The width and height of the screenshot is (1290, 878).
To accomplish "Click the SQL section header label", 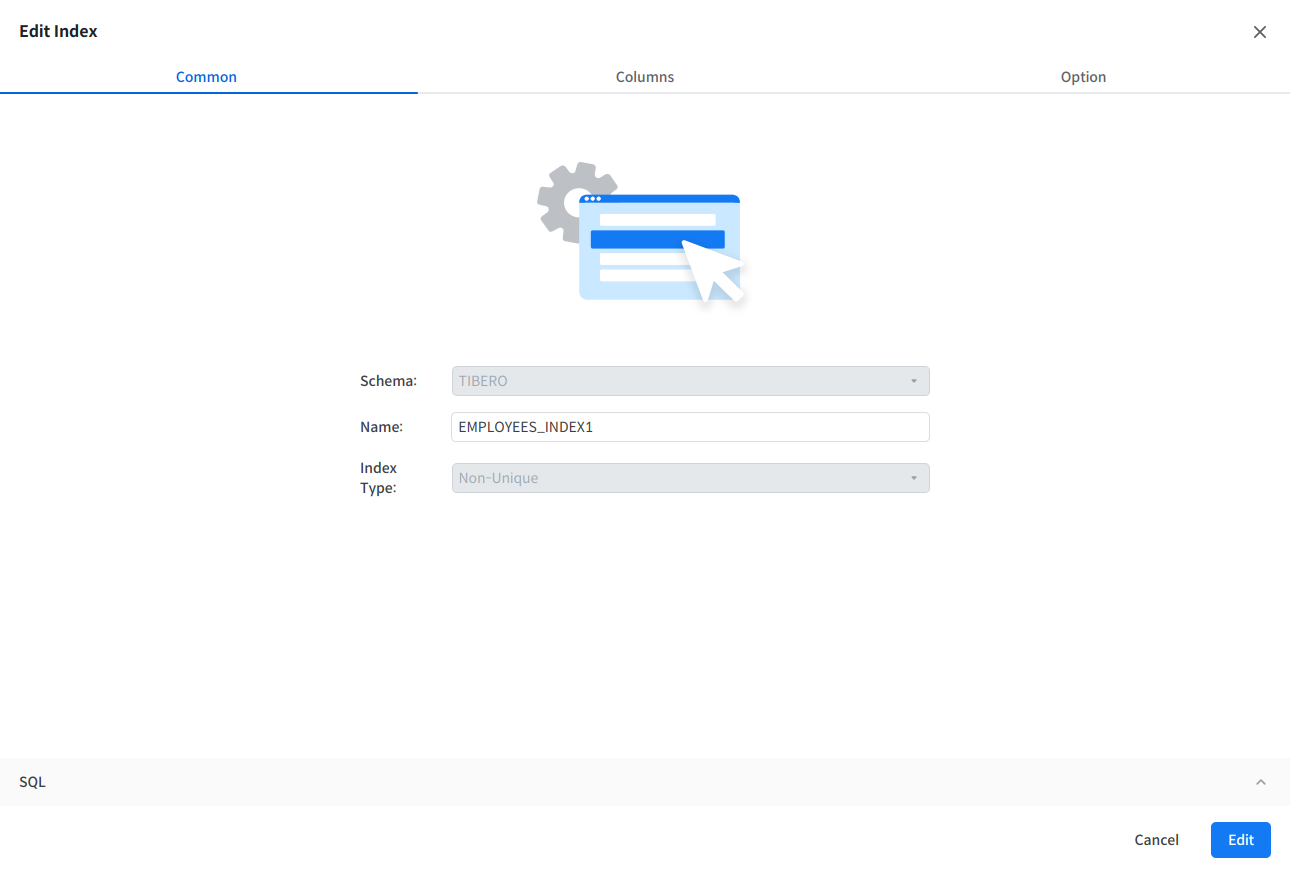I will 32,782.
